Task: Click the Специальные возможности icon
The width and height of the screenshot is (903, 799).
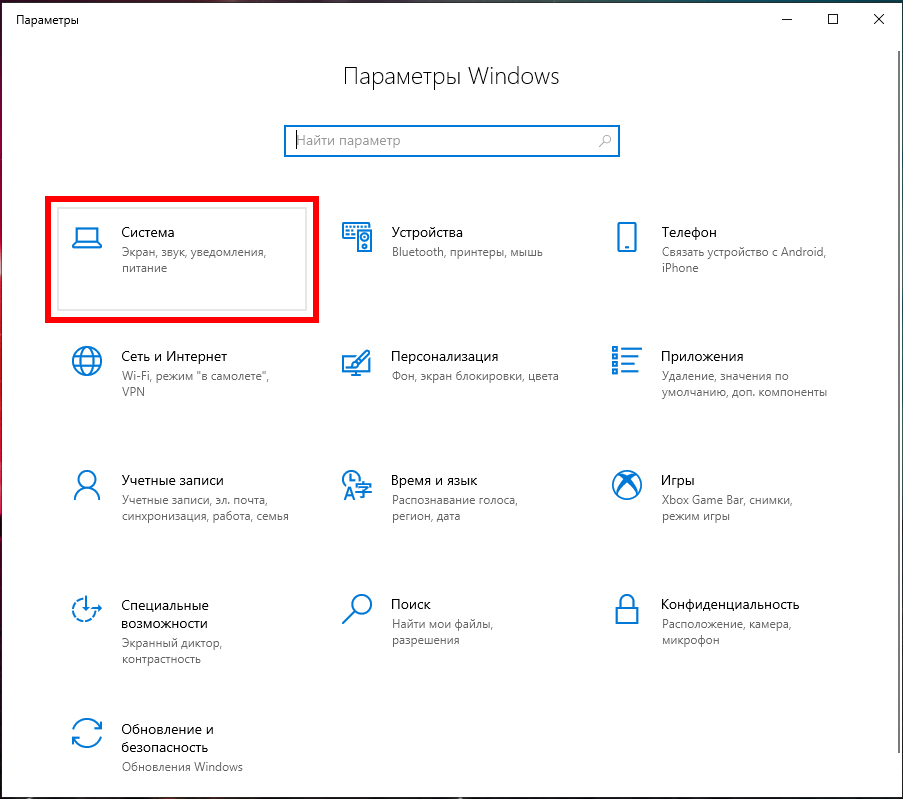Action: click(87, 609)
